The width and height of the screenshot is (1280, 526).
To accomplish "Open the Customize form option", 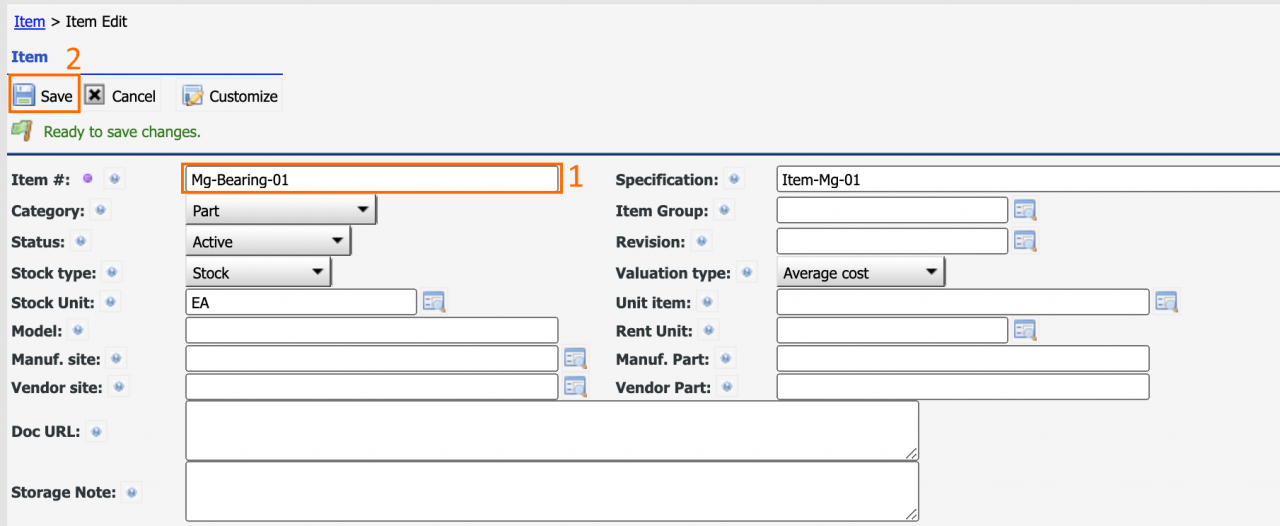I will [230, 96].
